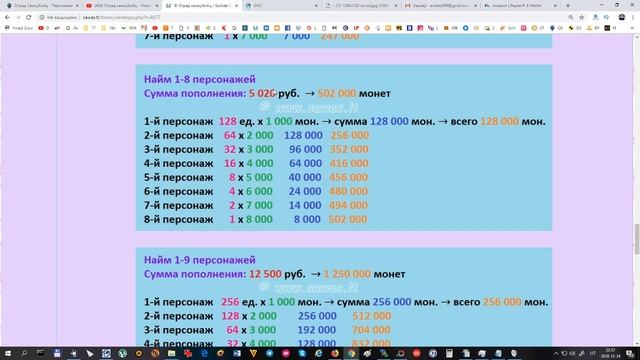Click the '416 000' running total value
The width and height of the screenshot is (640, 360).
[349, 163]
